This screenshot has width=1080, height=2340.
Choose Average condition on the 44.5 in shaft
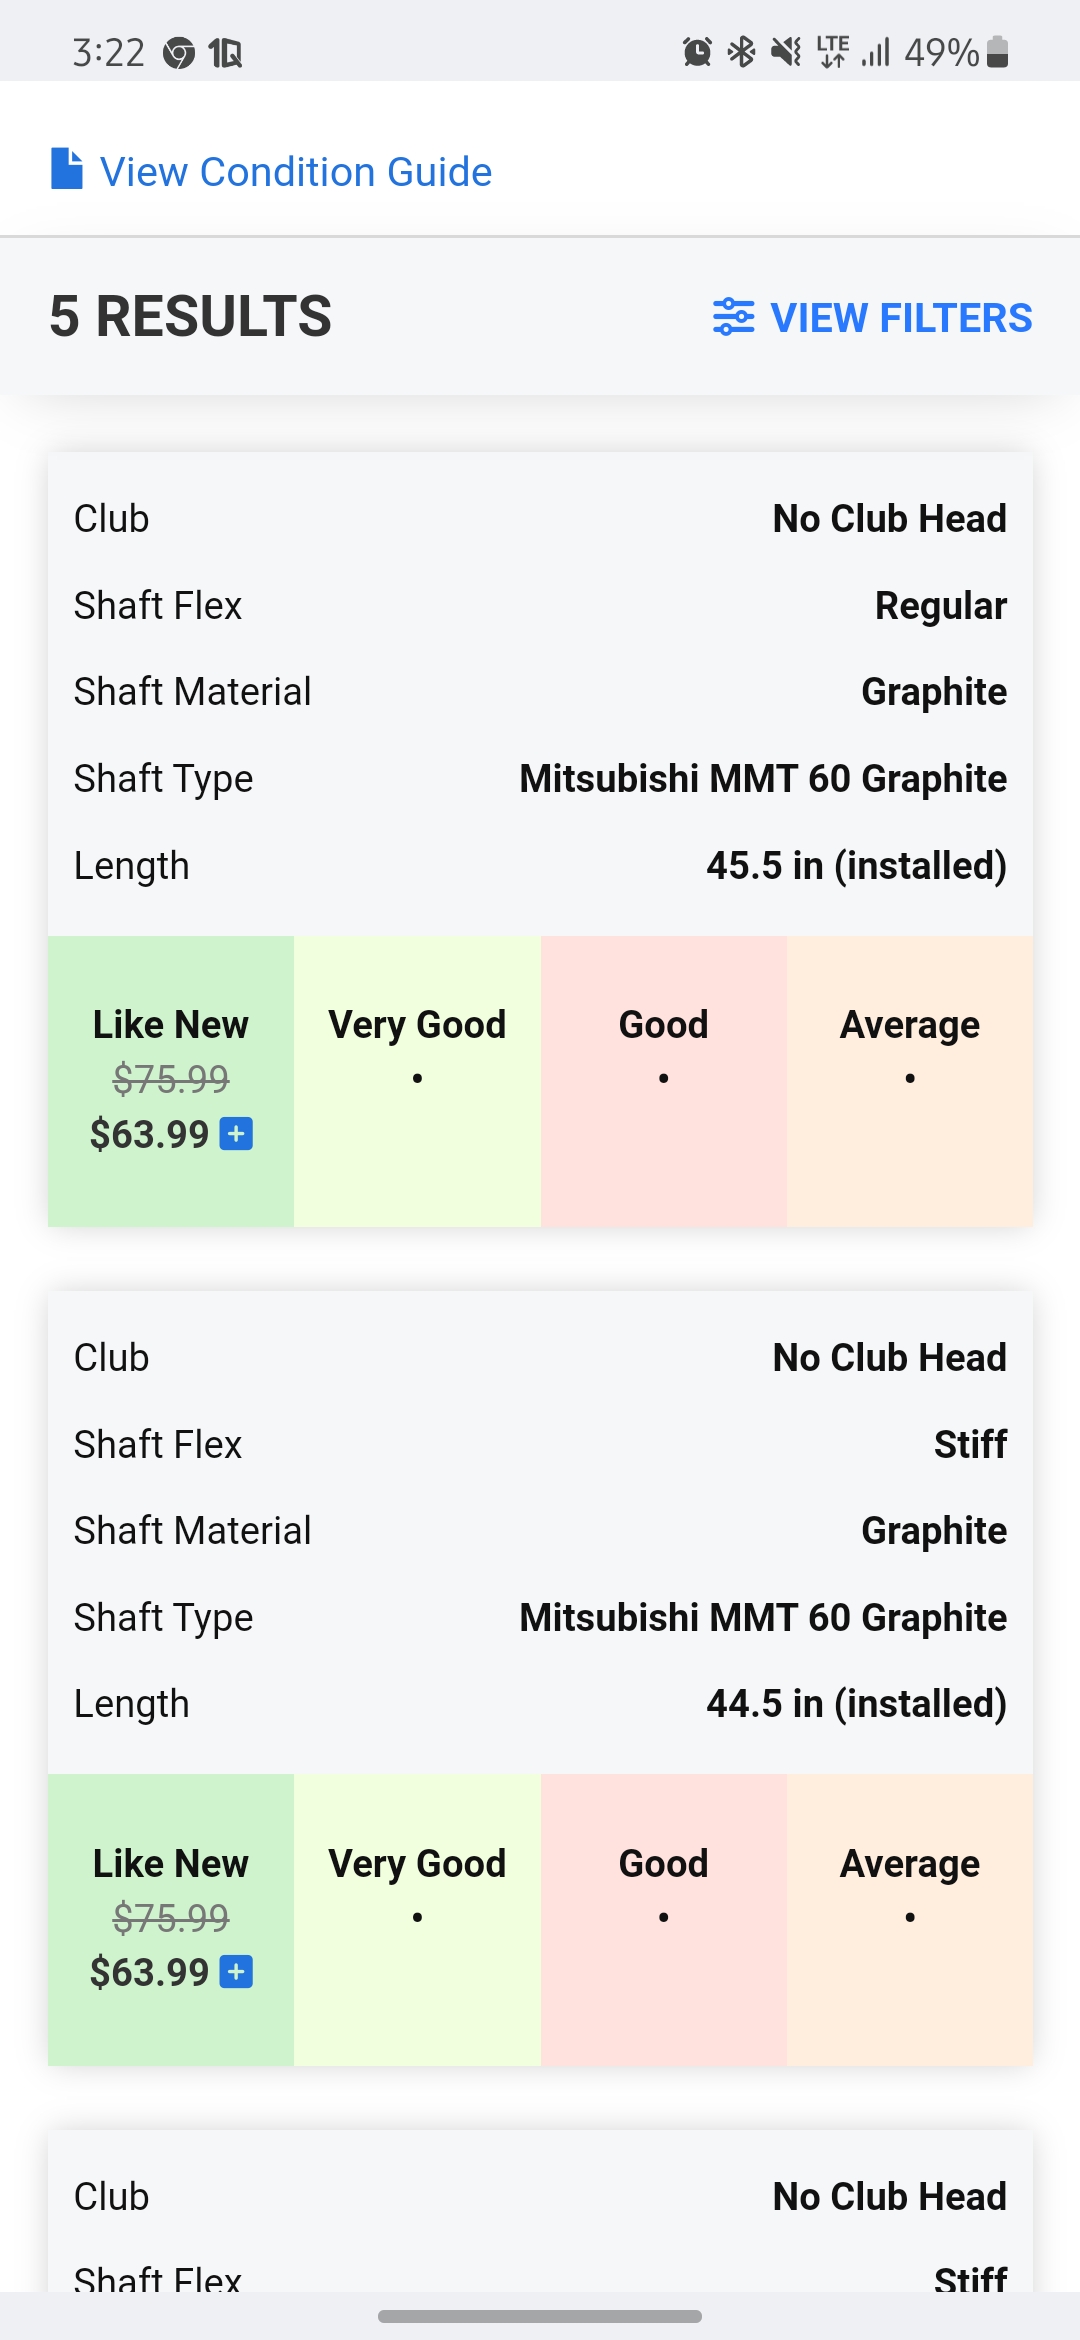coord(909,1918)
